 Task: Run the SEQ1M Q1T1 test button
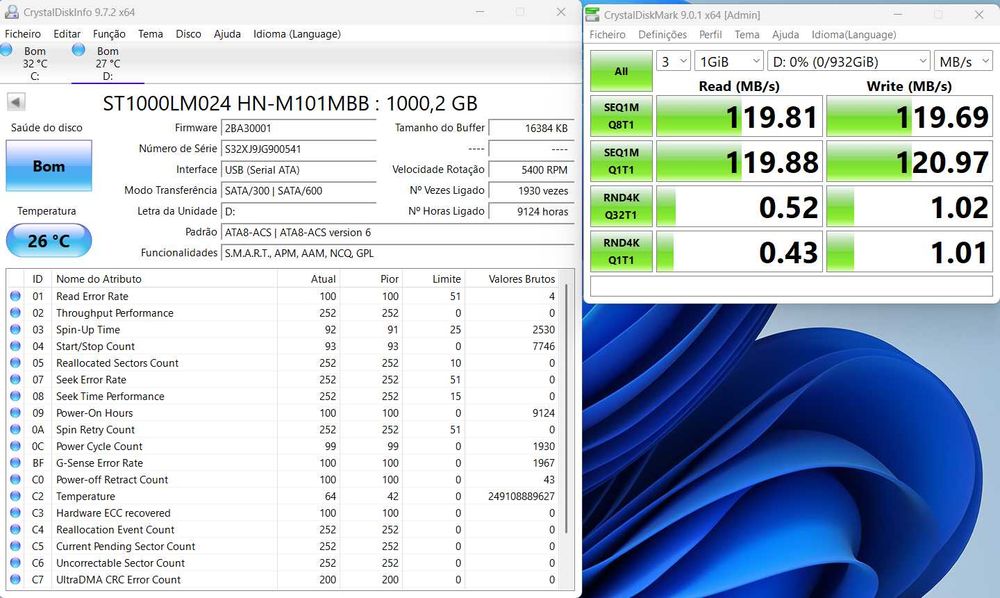point(621,161)
